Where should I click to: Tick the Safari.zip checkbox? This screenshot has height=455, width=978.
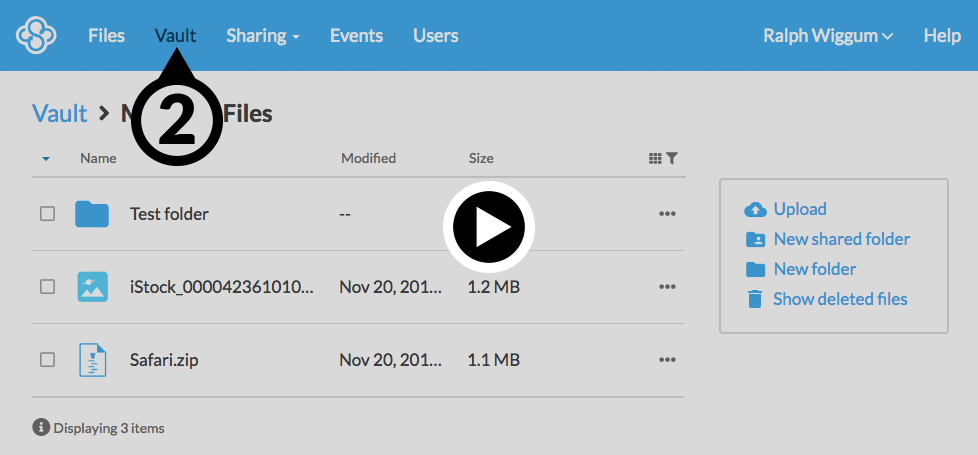pyautogui.click(x=47, y=360)
